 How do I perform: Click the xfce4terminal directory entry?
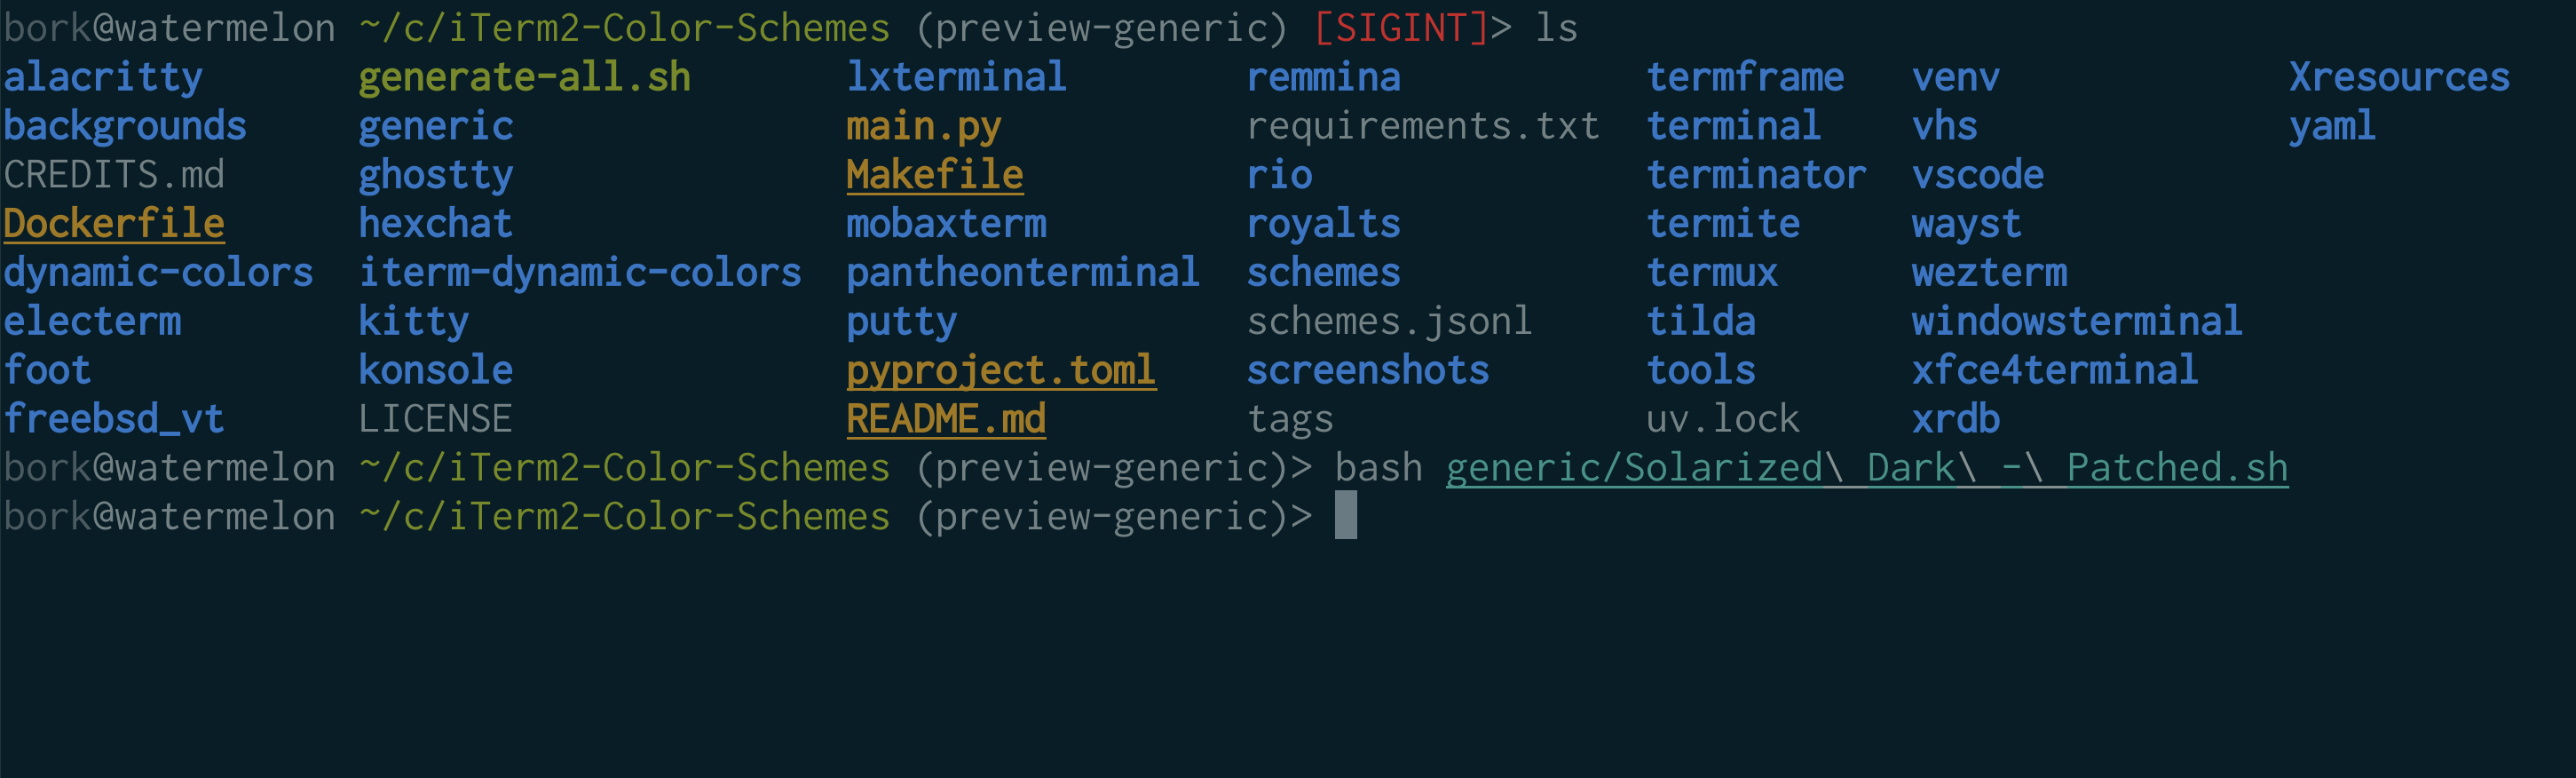tap(2055, 370)
